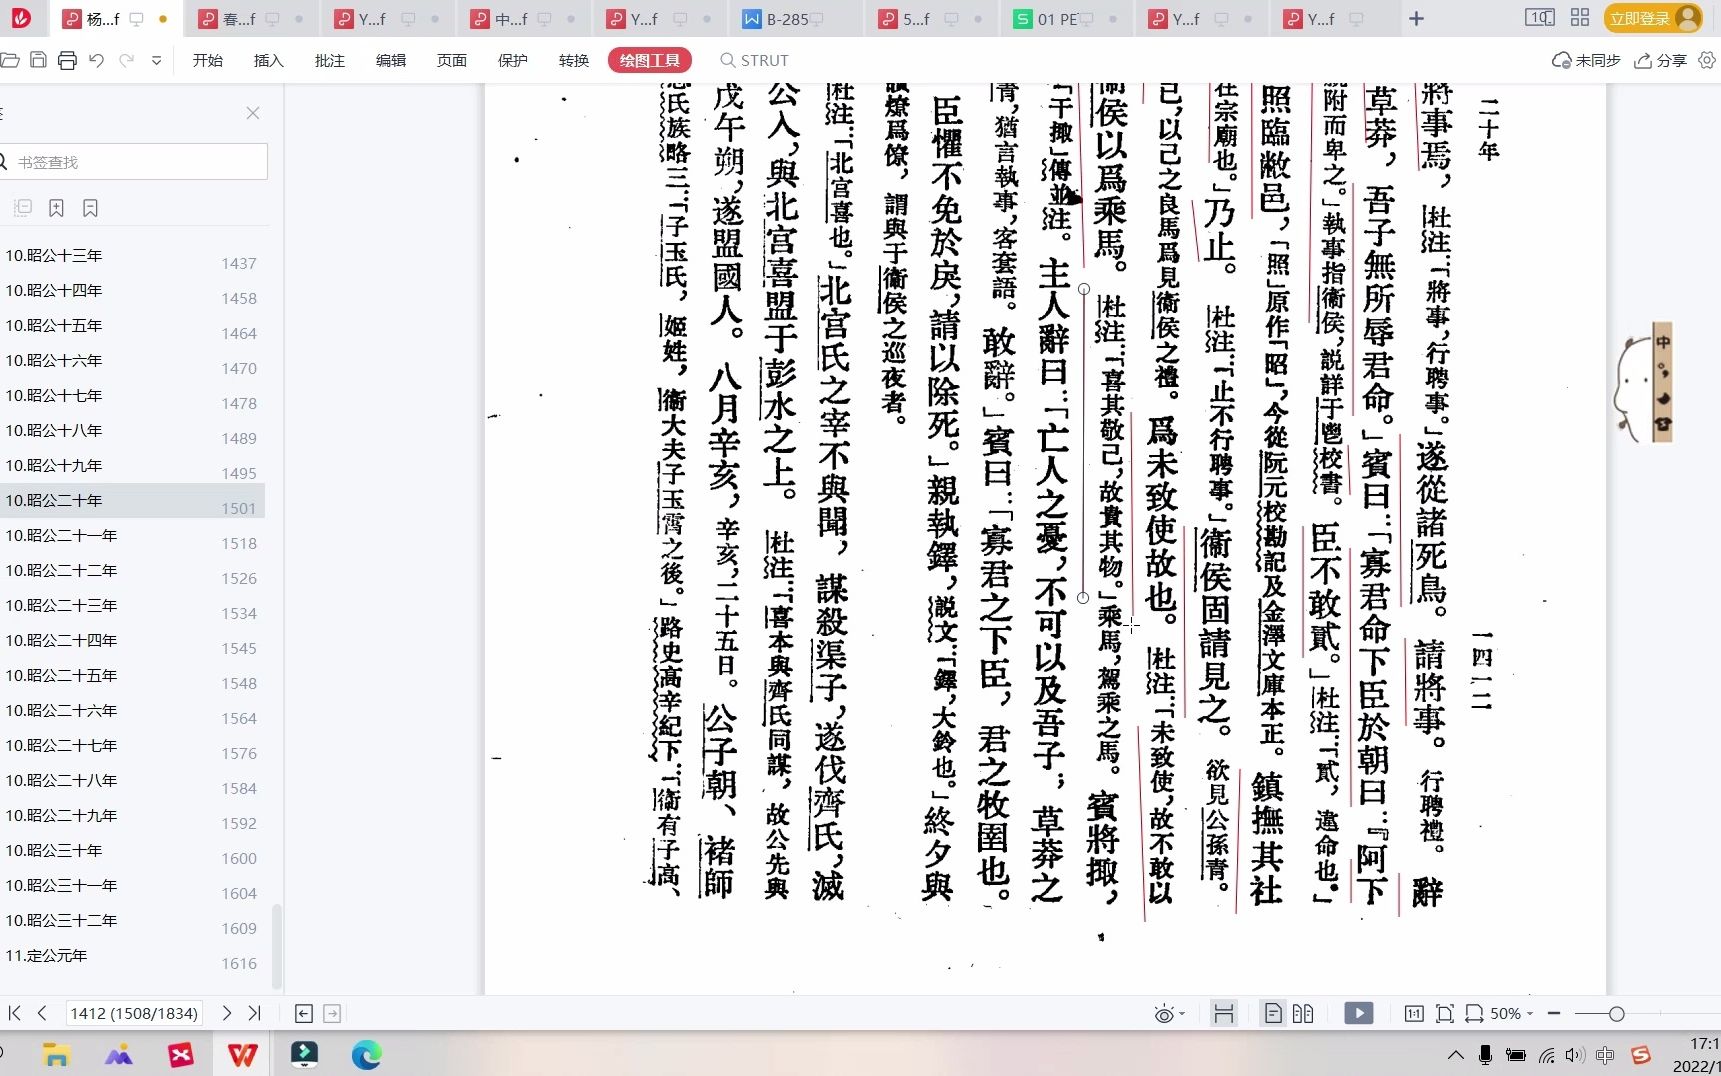Add a new tab with plus button
Screen dimensions: 1721x1076
[1416, 18]
